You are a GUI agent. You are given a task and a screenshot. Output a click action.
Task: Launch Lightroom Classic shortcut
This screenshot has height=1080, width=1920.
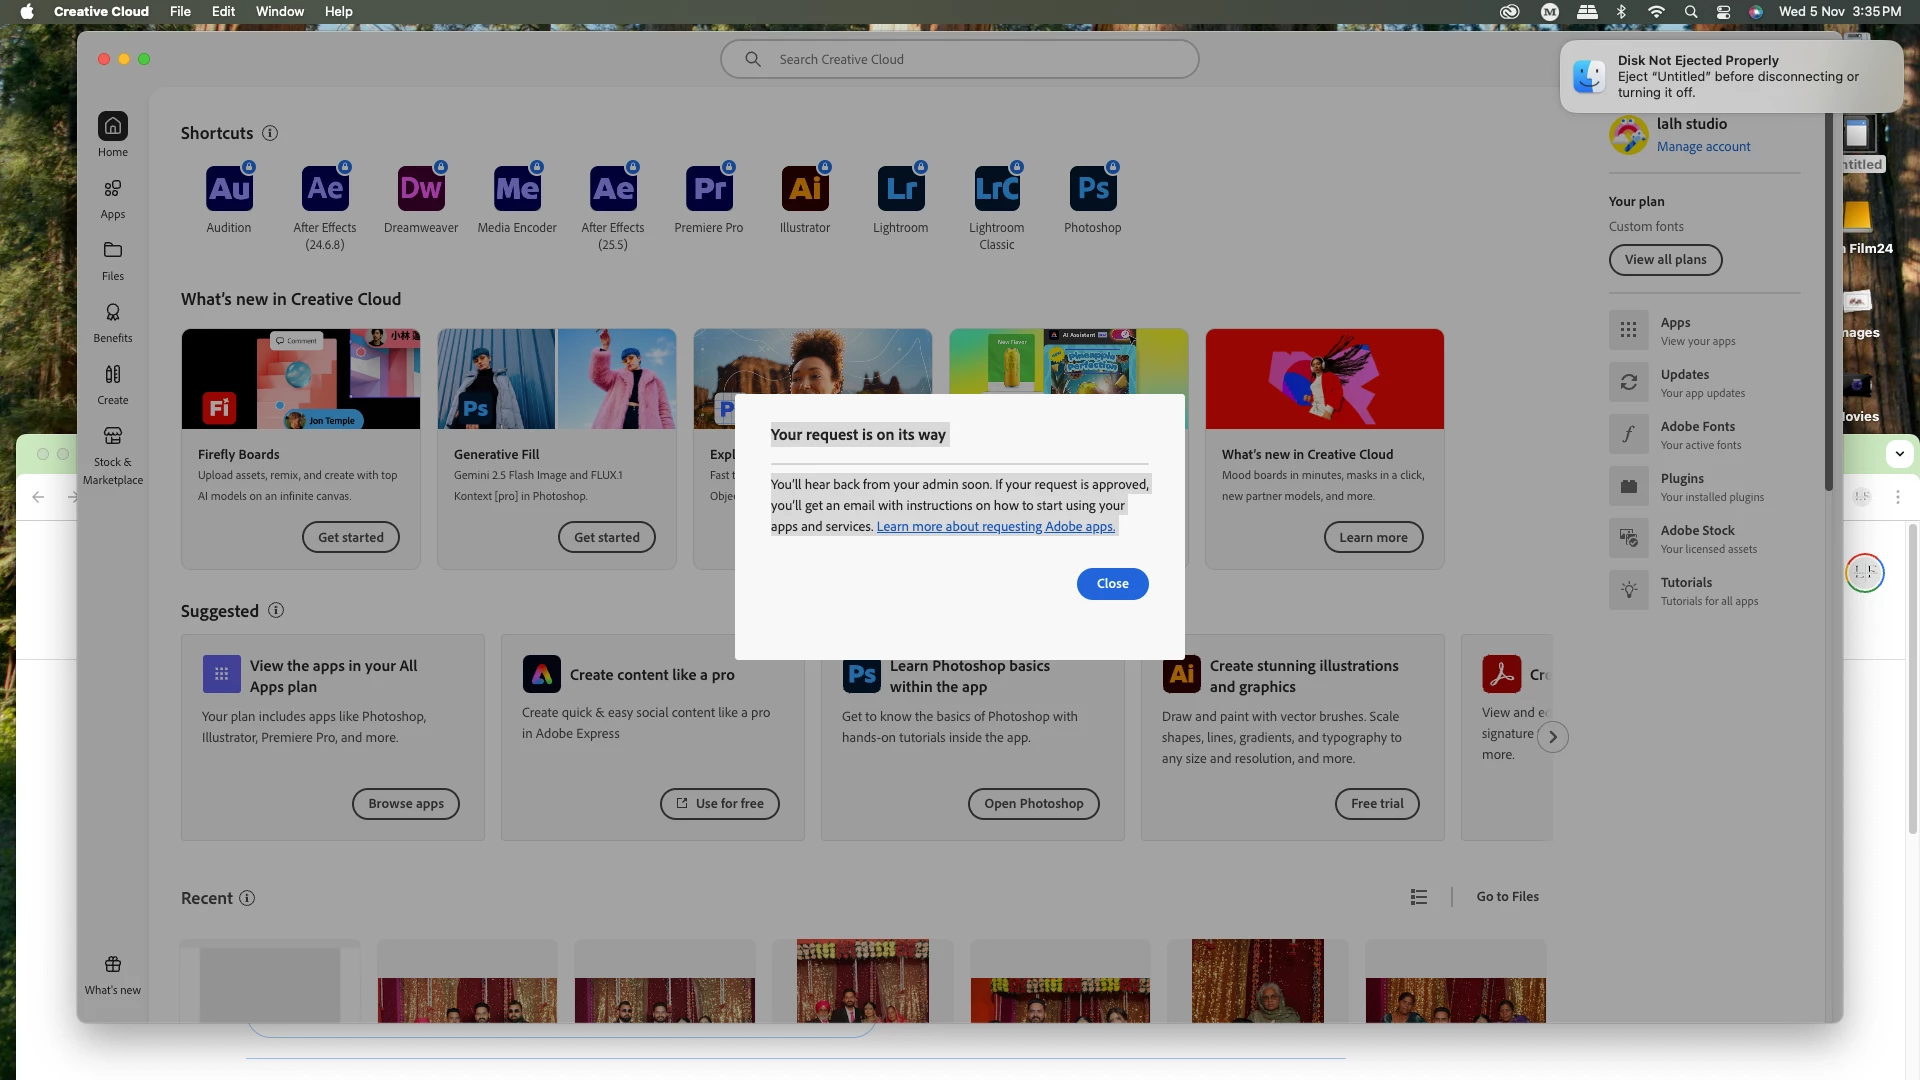click(997, 189)
